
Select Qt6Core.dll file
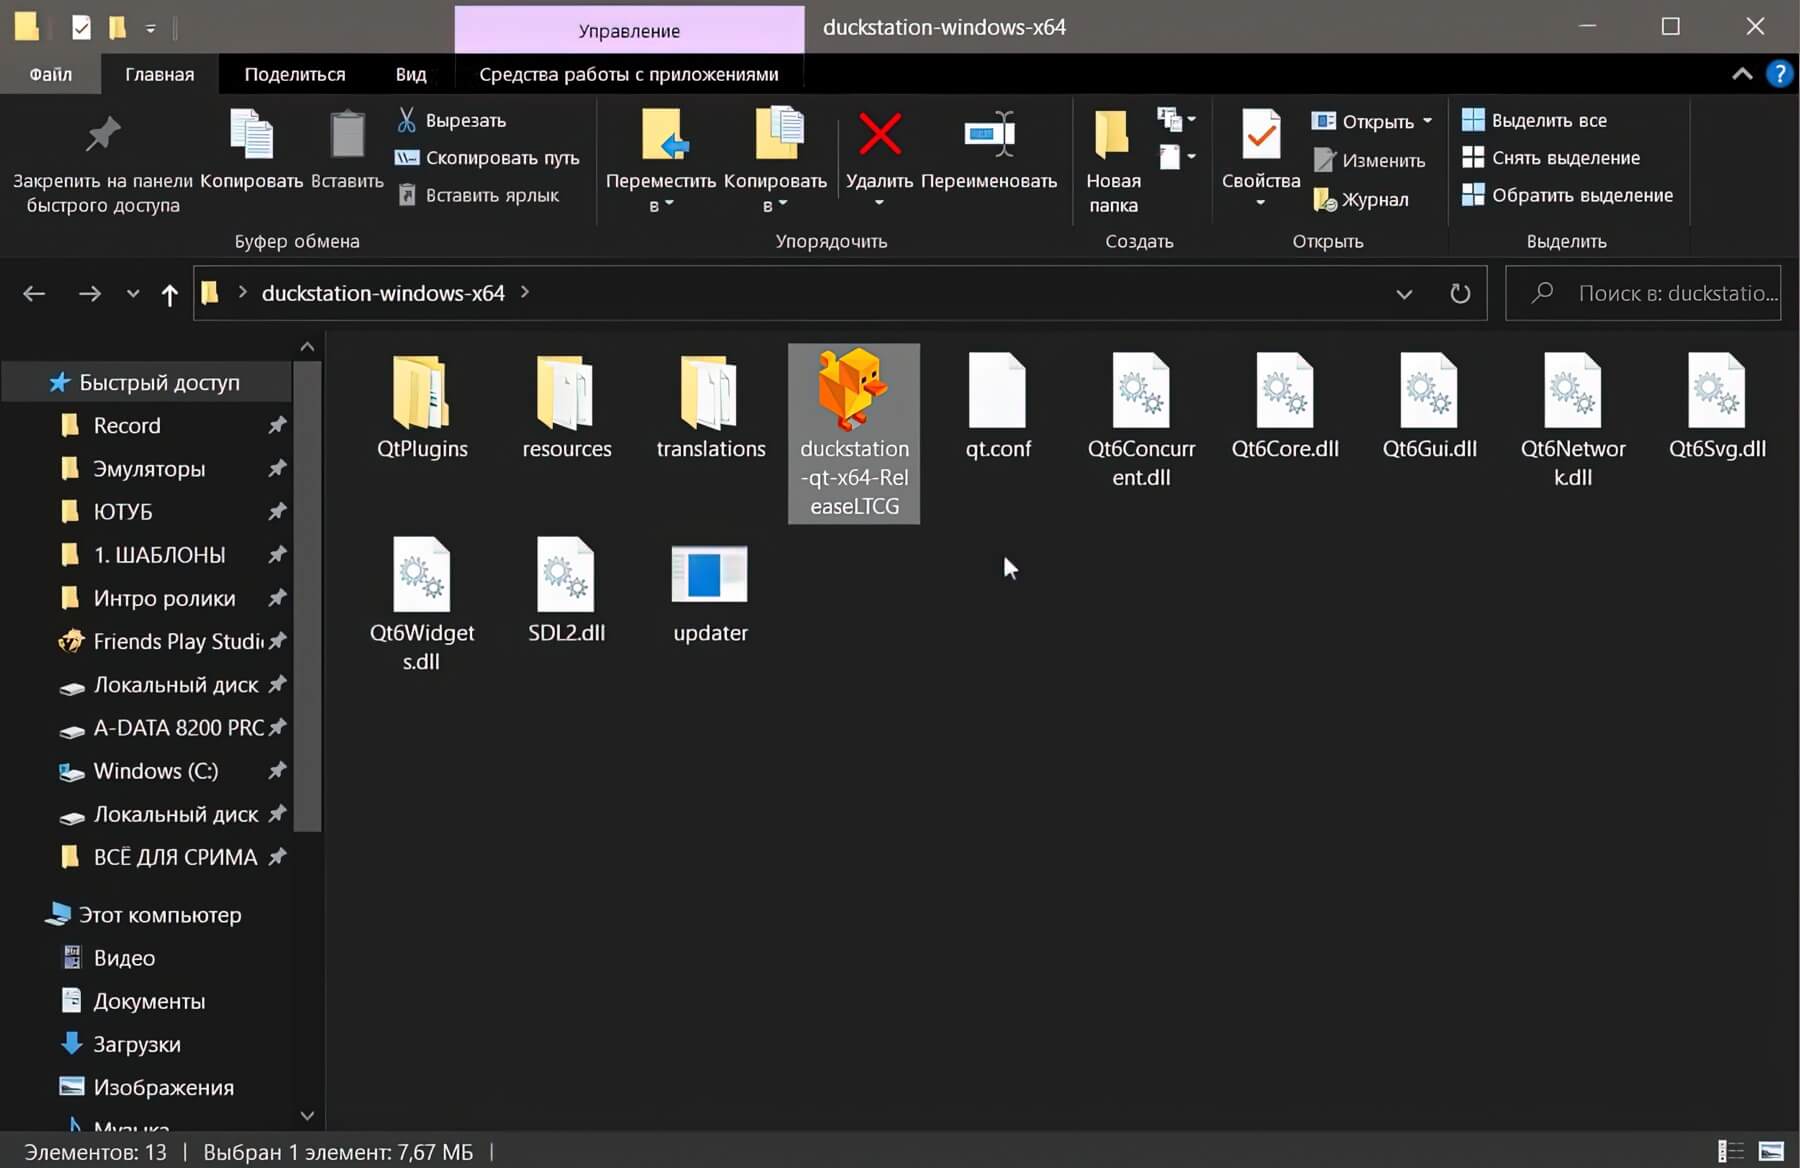pyautogui.click(x=1285, y=407)
